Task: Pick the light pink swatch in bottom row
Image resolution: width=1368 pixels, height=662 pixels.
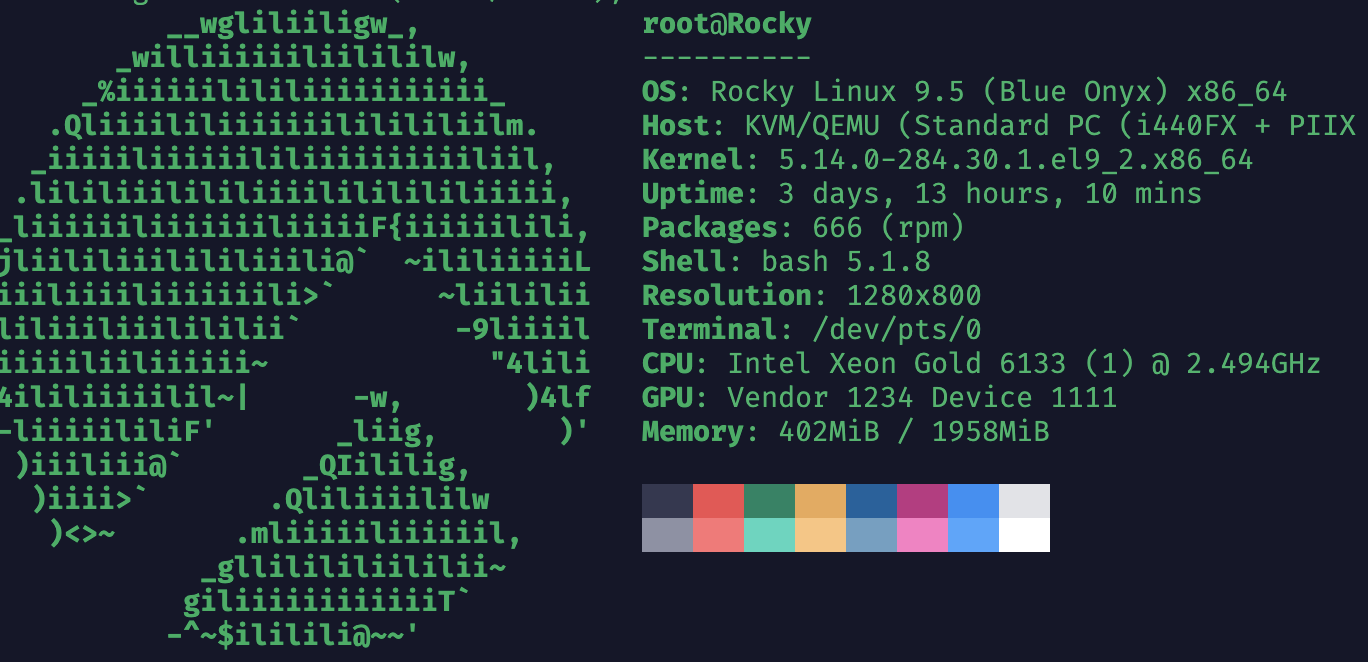Action: [922, 535]
